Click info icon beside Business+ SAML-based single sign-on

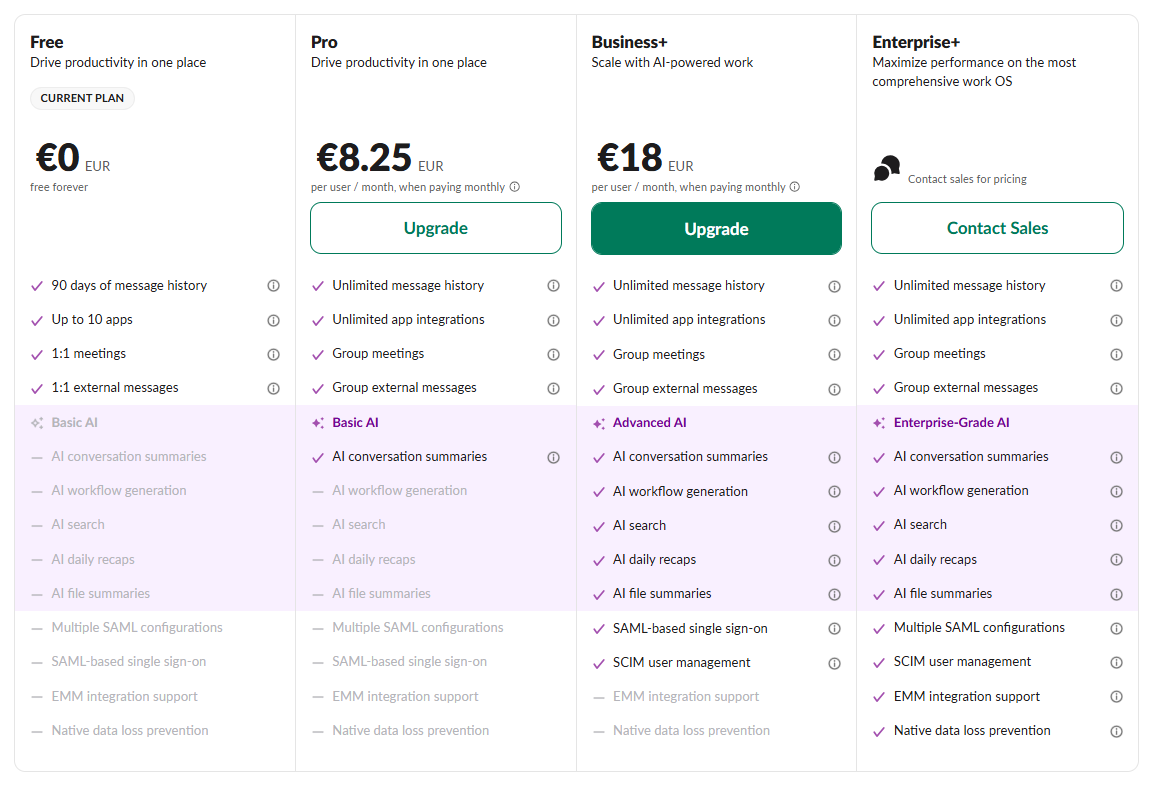point(834,629)
